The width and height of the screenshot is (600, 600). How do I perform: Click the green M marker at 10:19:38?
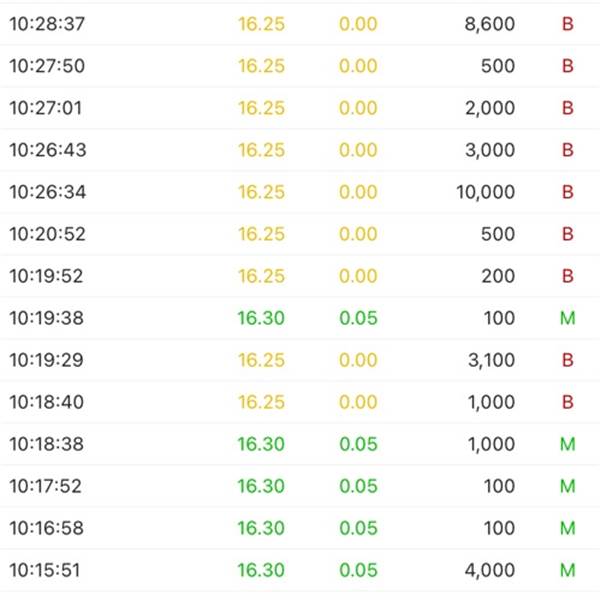pyautogui.click(x=568, y=318)
